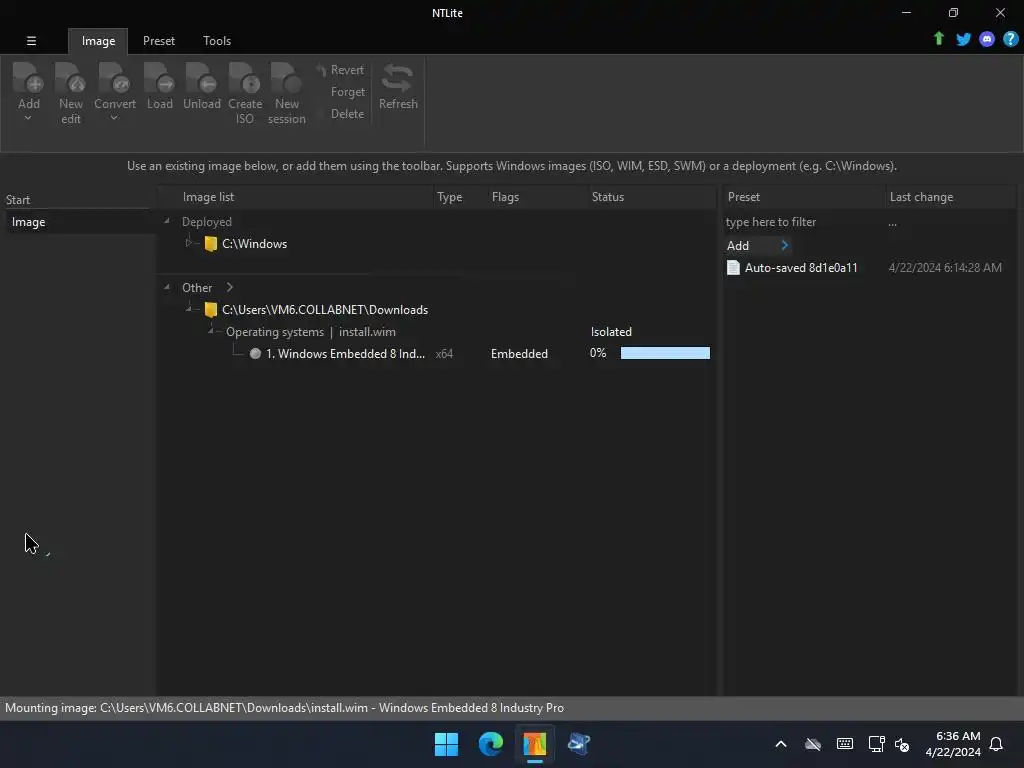Open the hamburger main menu
Screen dimensions: 1024x768
click(x=31, y=40)
